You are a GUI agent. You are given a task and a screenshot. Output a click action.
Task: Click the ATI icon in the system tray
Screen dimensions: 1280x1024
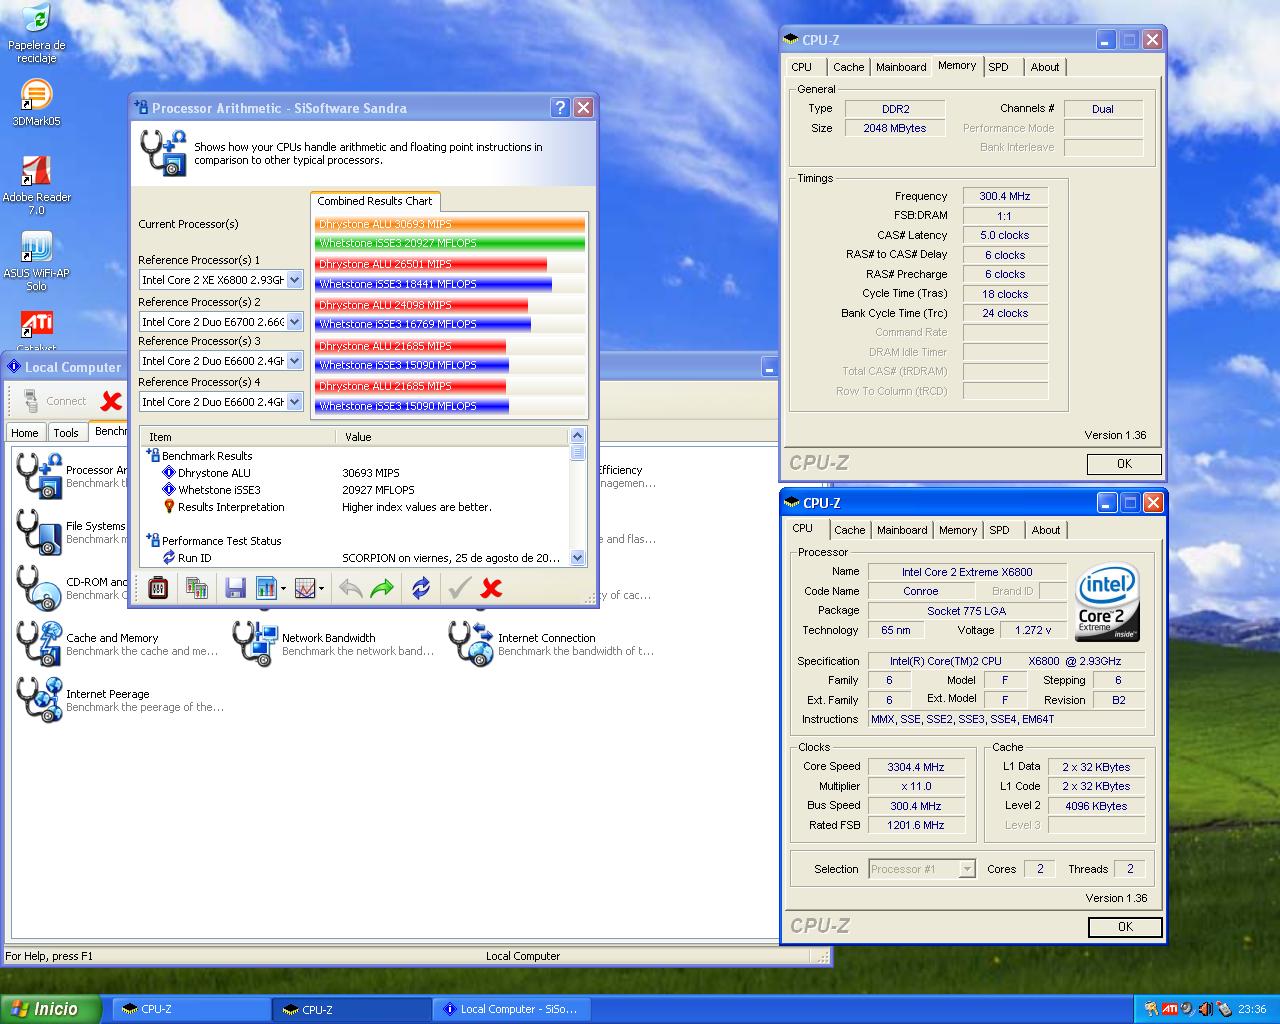coord(1169,1009)
